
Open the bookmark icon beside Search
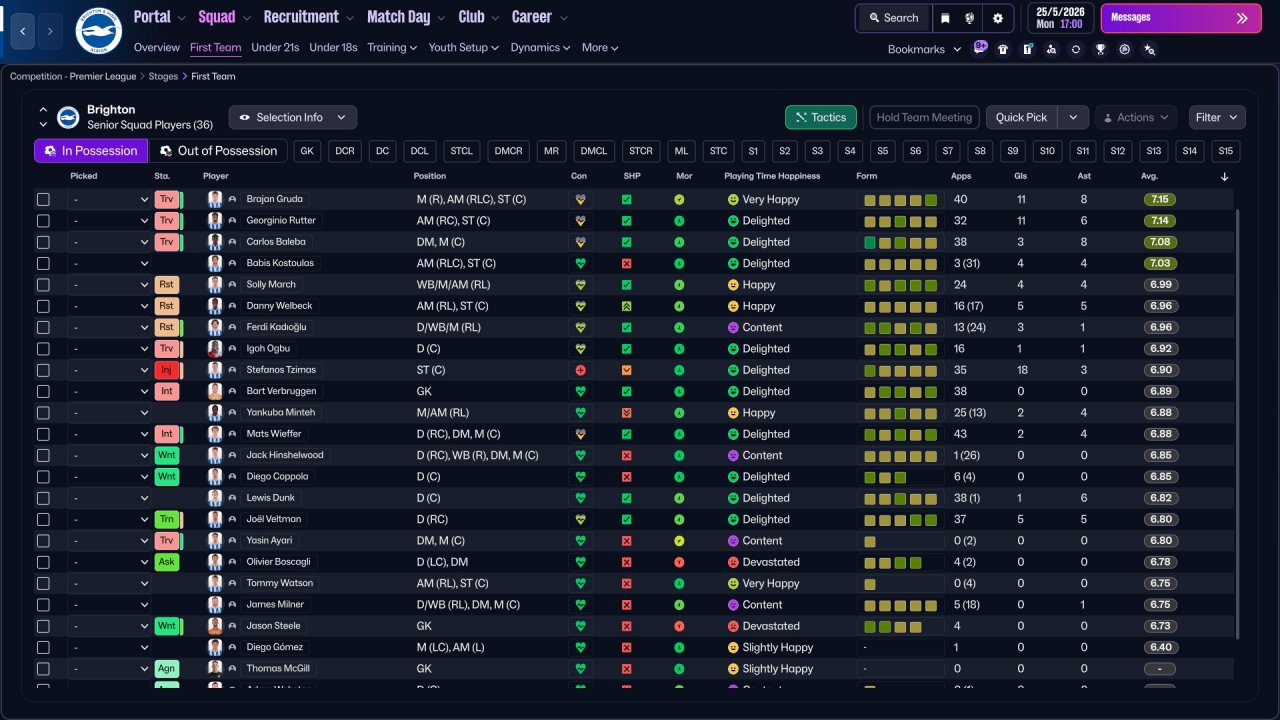click(945, 18)
